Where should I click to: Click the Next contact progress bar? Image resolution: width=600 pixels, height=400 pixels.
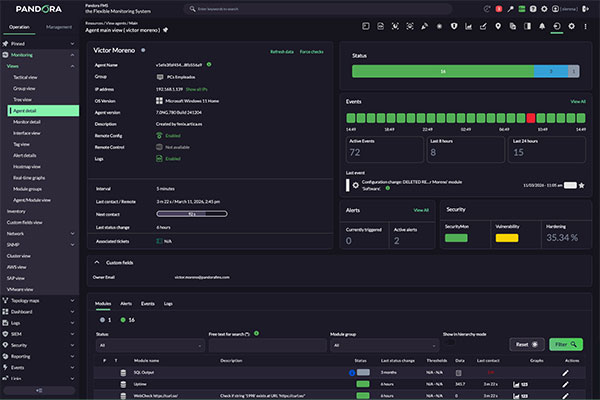[x=192, y=214]
